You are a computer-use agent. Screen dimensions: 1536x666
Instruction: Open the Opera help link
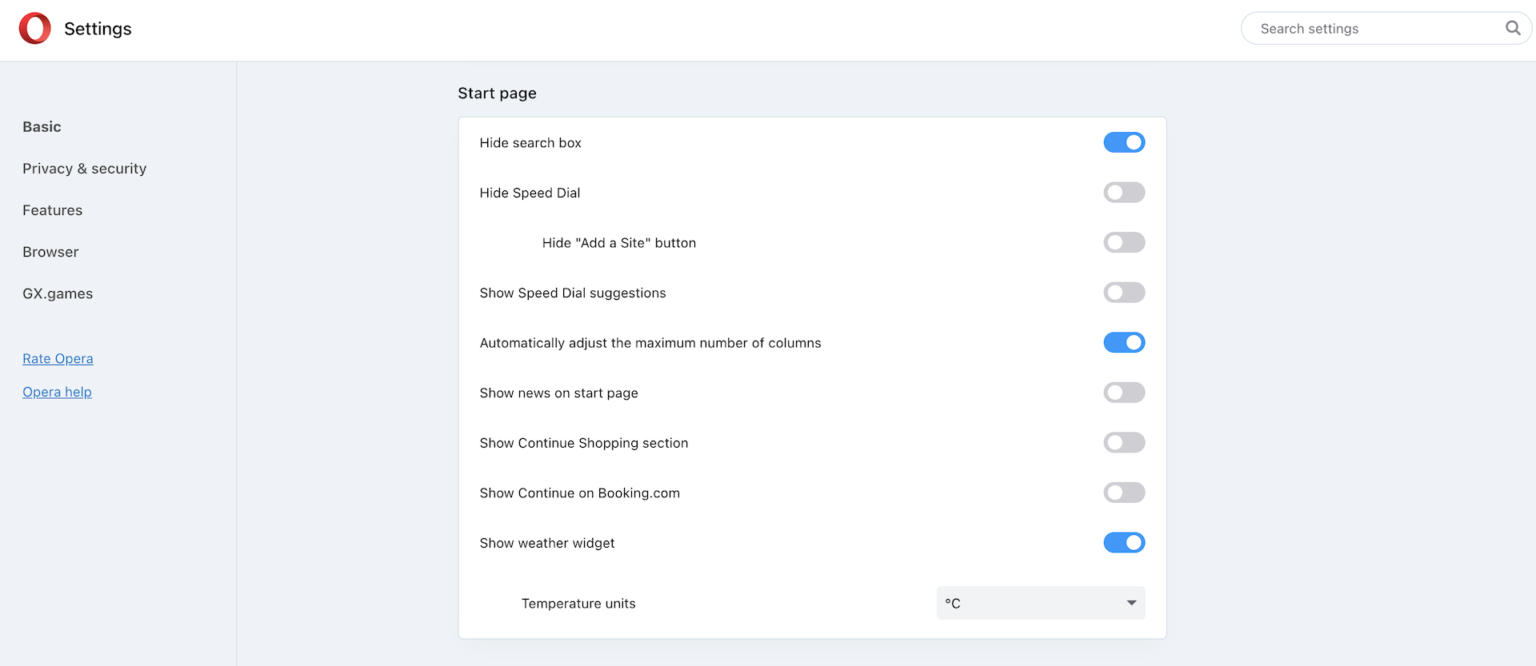[57, 391]
